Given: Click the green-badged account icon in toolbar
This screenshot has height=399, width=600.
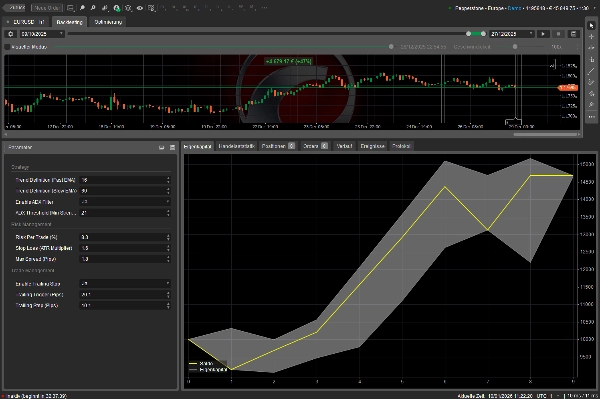Looking at the screenshot, I should click(117, 8).
